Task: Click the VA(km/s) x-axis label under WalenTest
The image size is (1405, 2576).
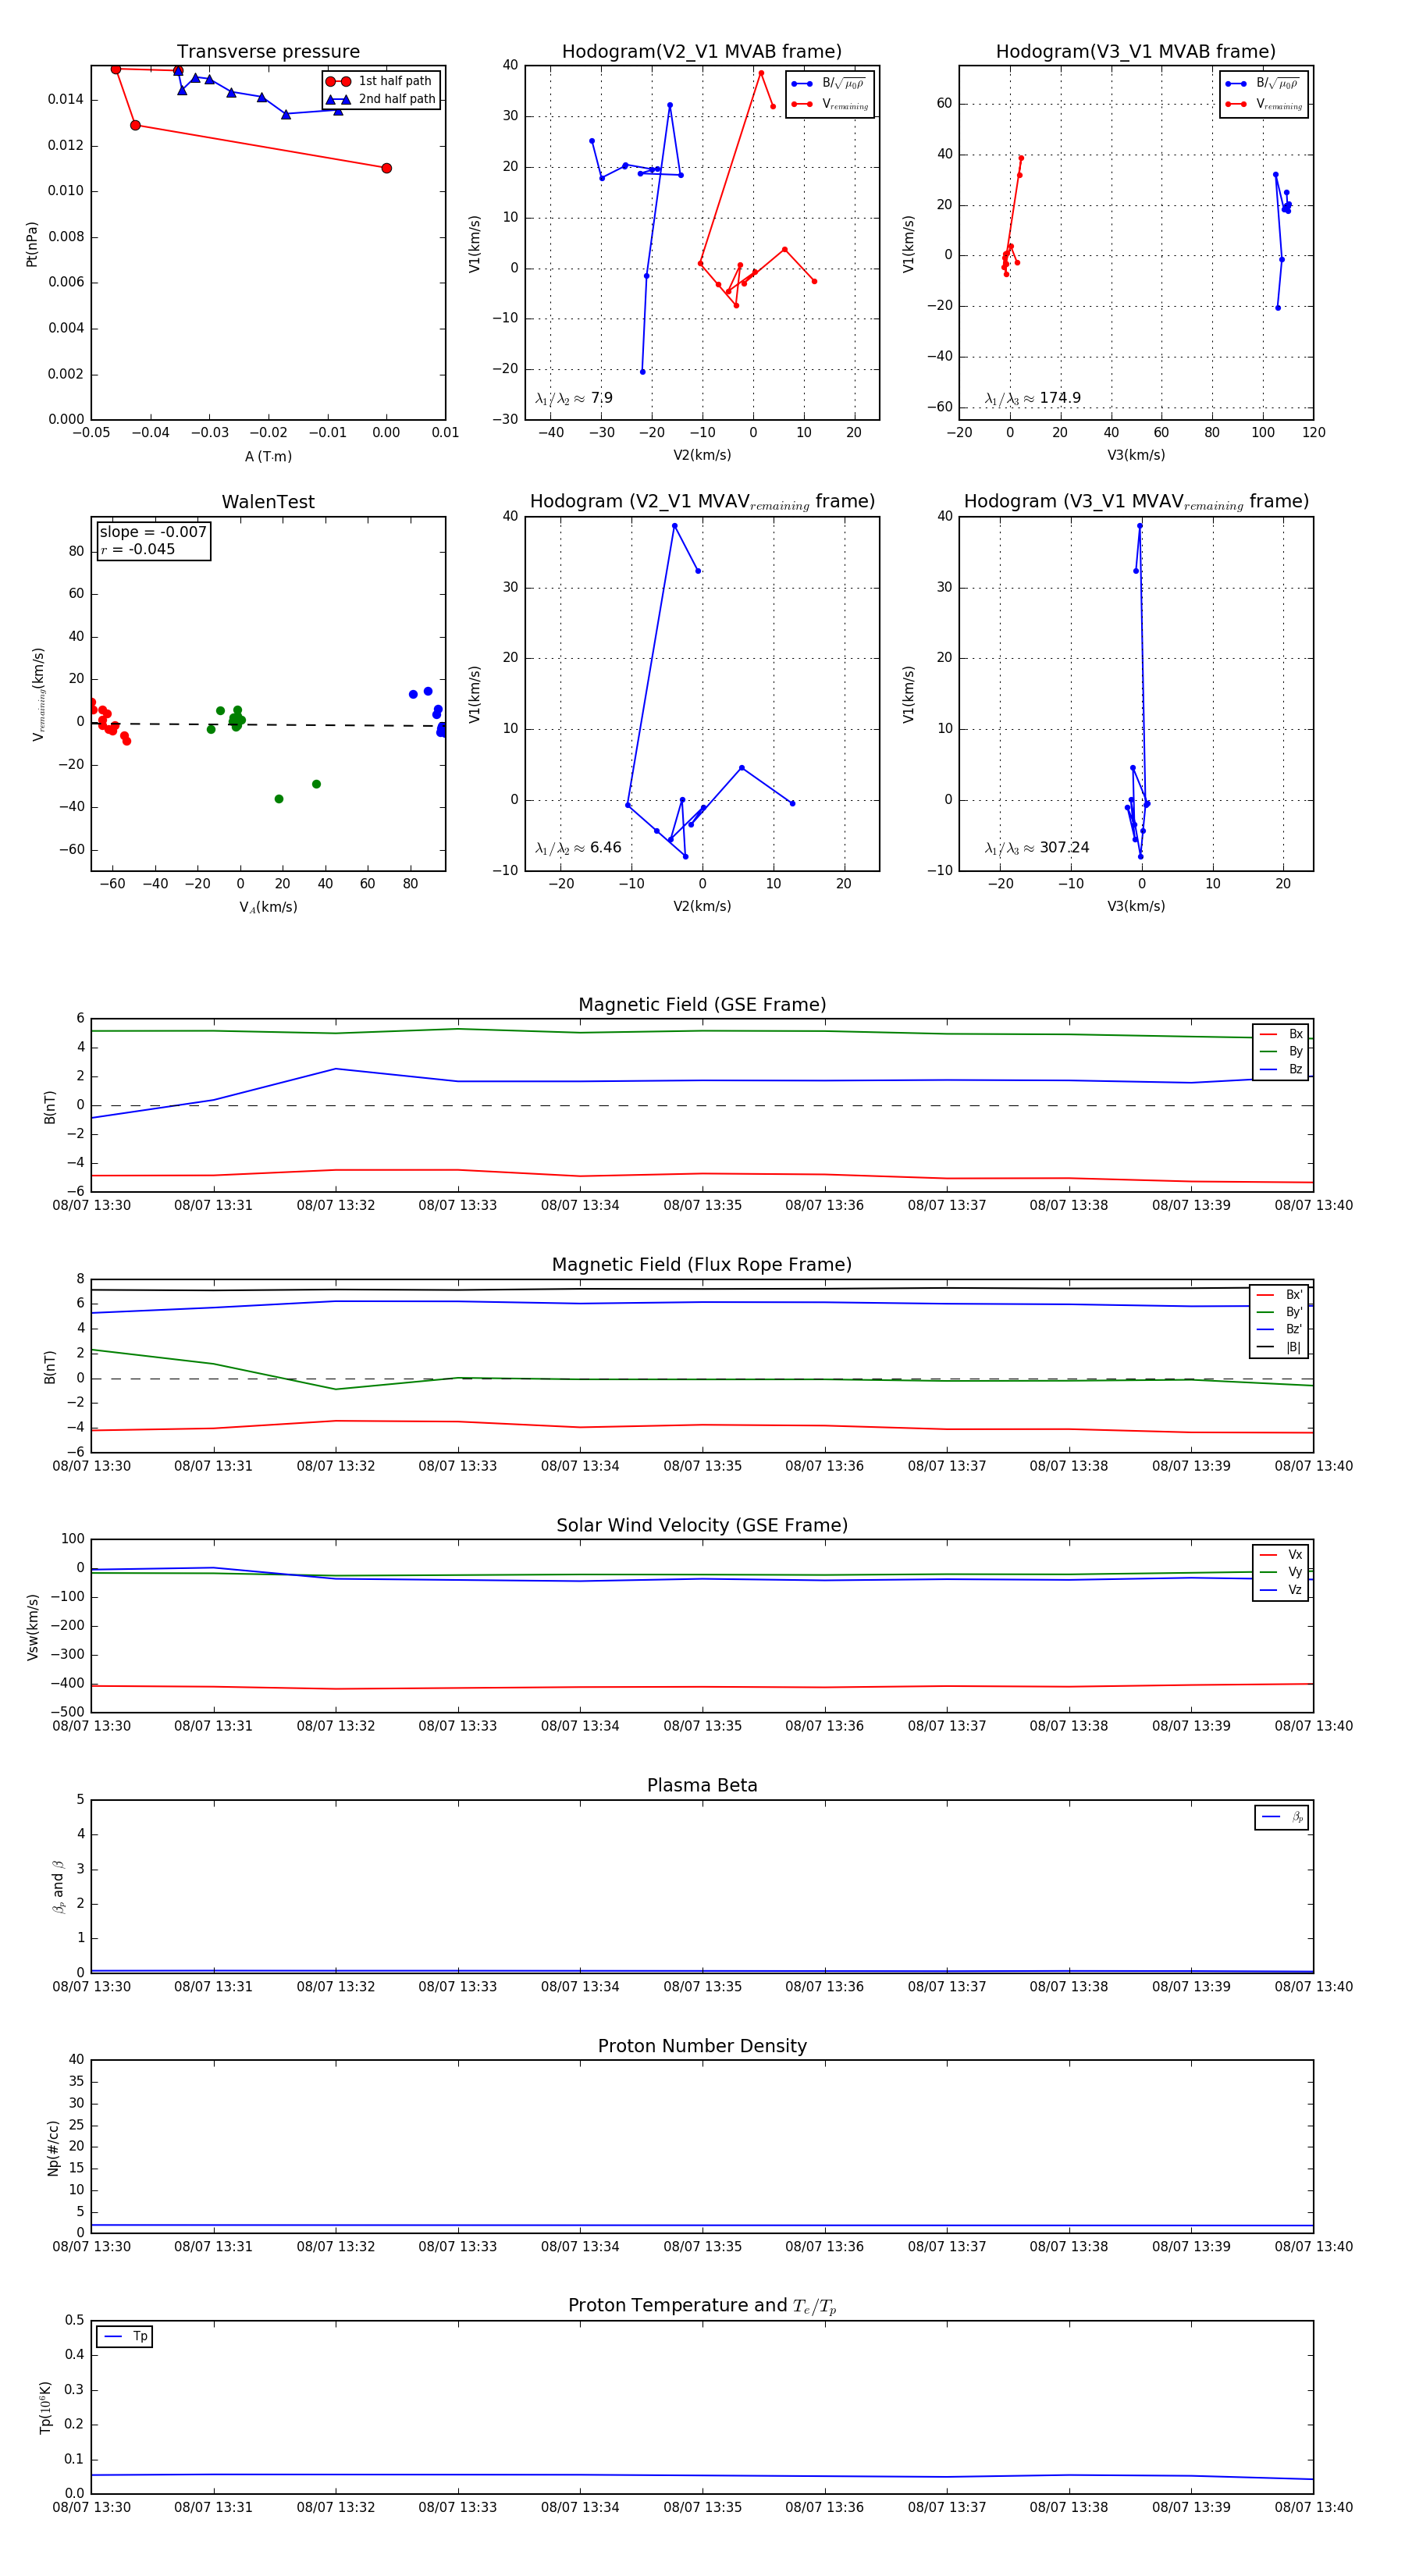Action: (x=268, y=907)
